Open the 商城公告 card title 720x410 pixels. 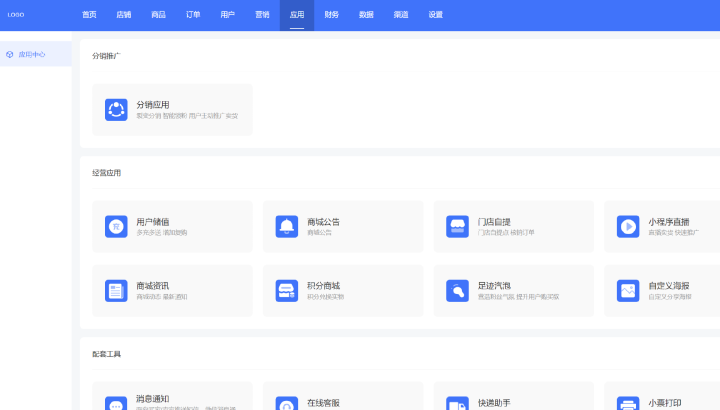[x=323, y=222]
